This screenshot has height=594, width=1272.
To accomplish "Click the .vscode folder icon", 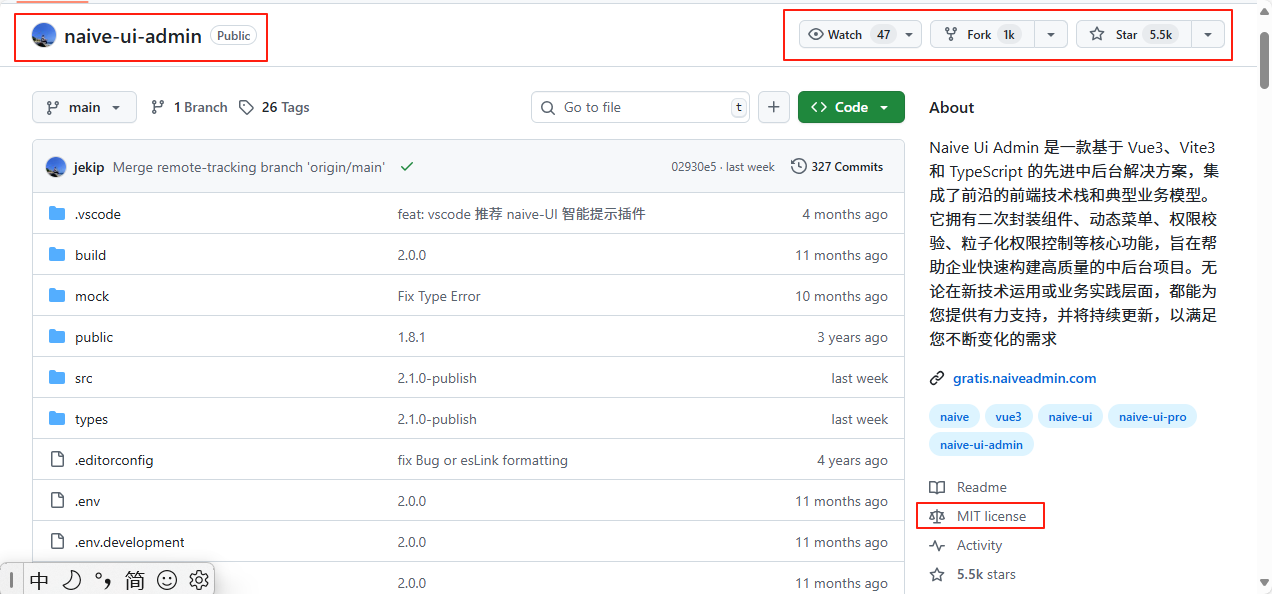I will [57, 213].
